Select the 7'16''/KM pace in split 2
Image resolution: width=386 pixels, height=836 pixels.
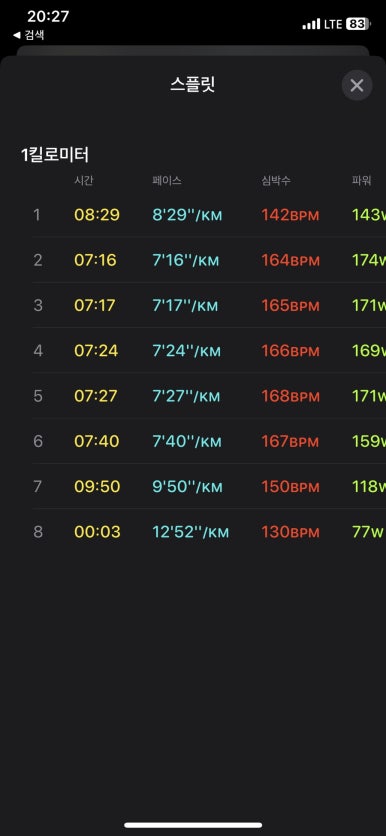(x=186, y=260)
